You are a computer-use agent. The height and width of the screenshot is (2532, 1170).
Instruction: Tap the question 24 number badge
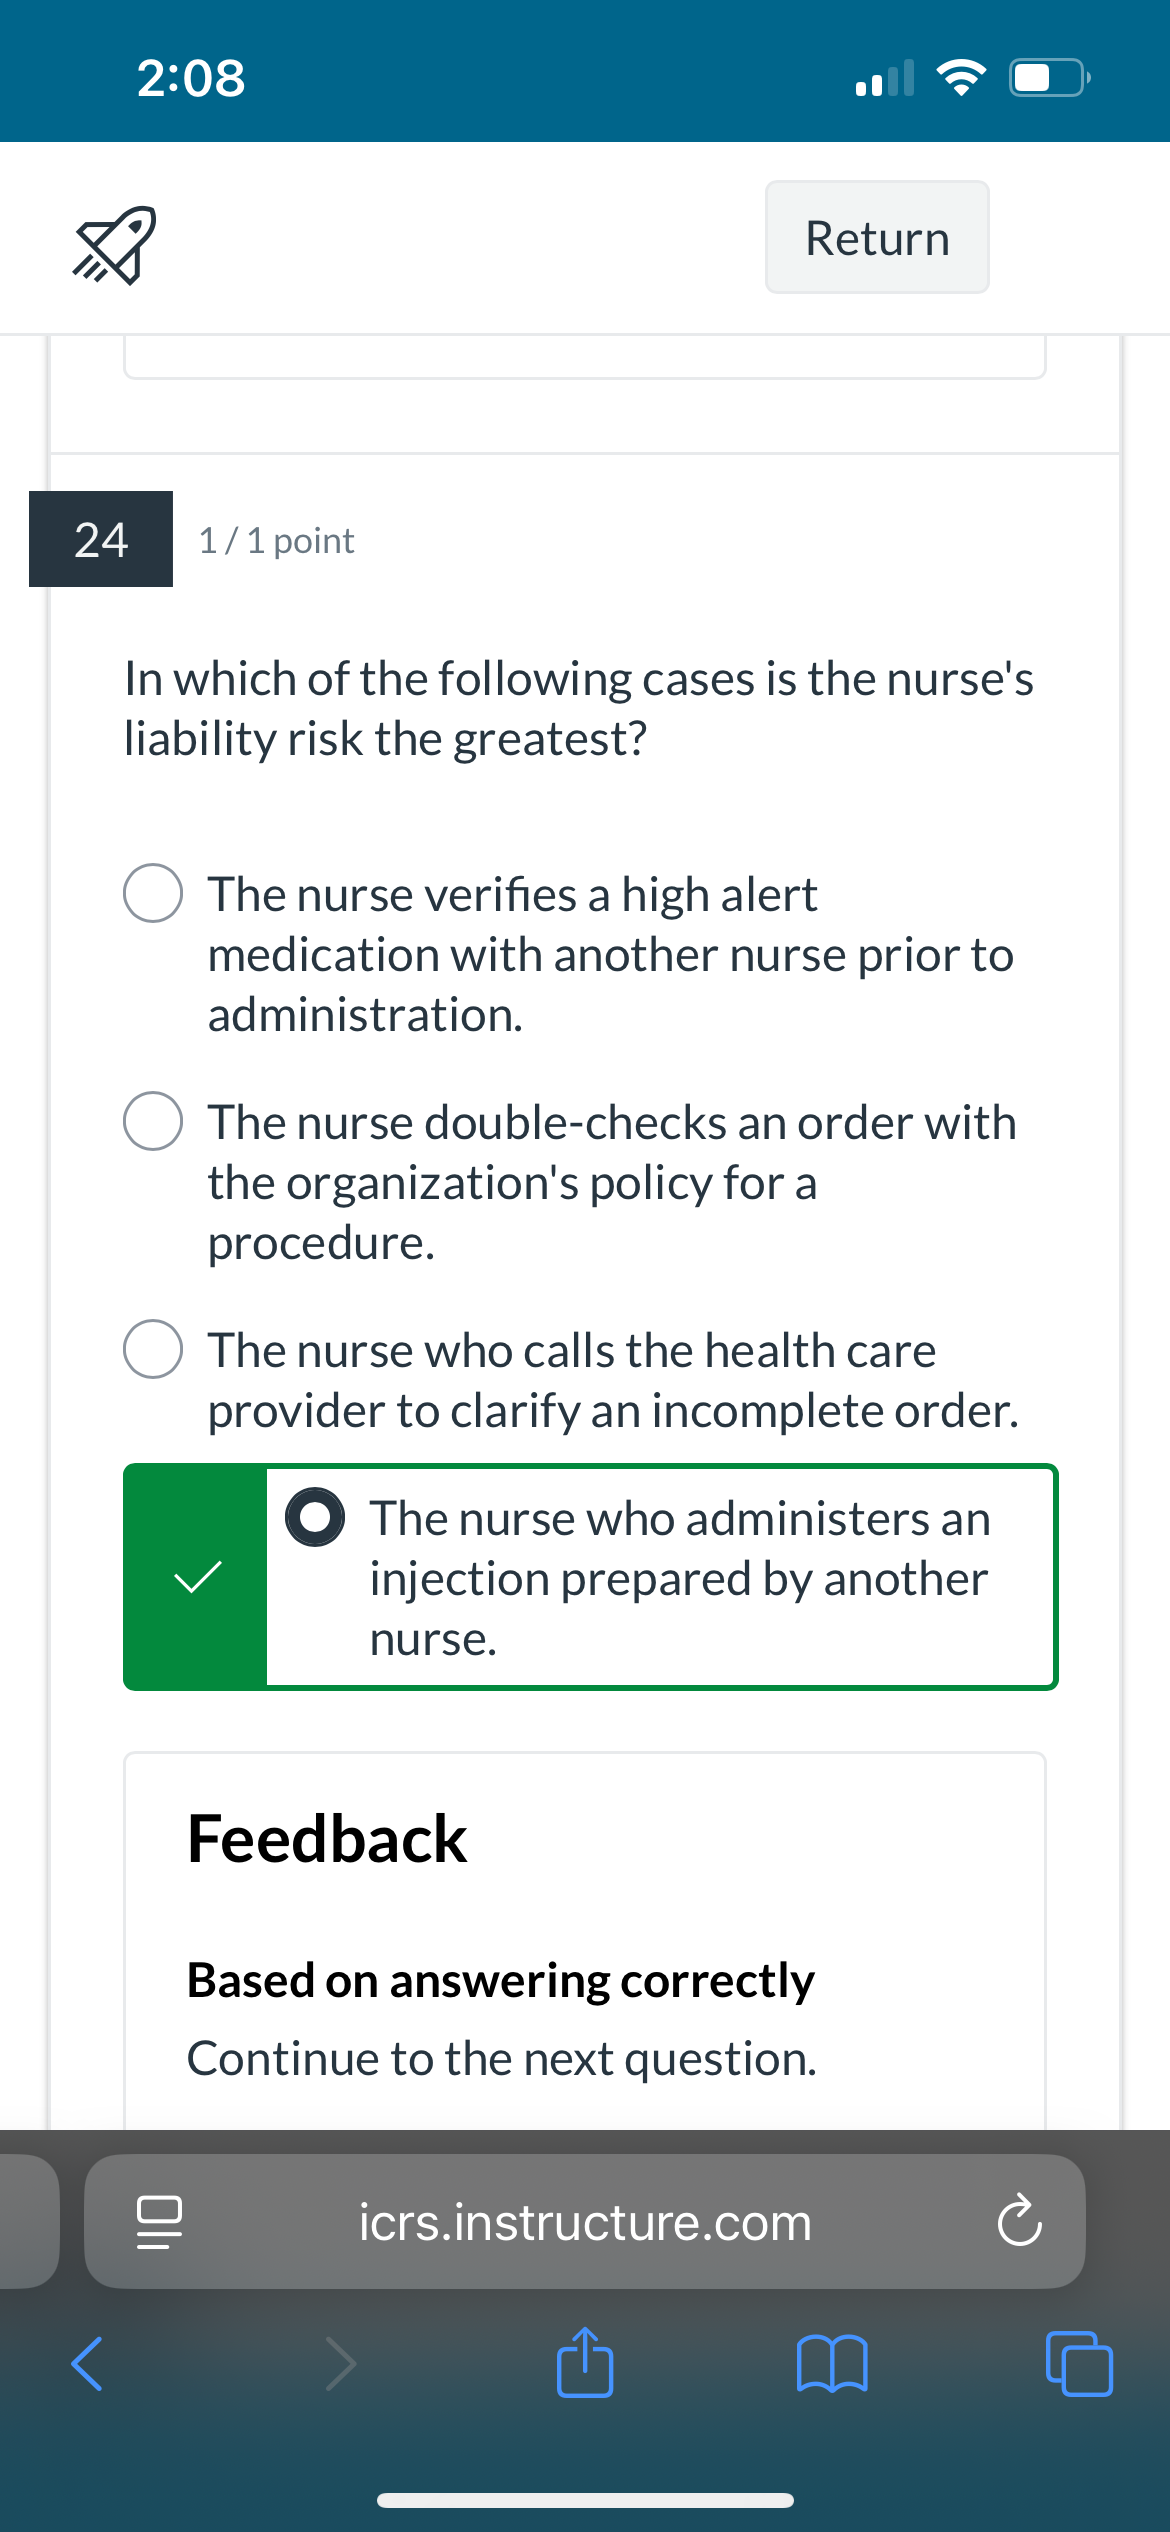point(101,539)
